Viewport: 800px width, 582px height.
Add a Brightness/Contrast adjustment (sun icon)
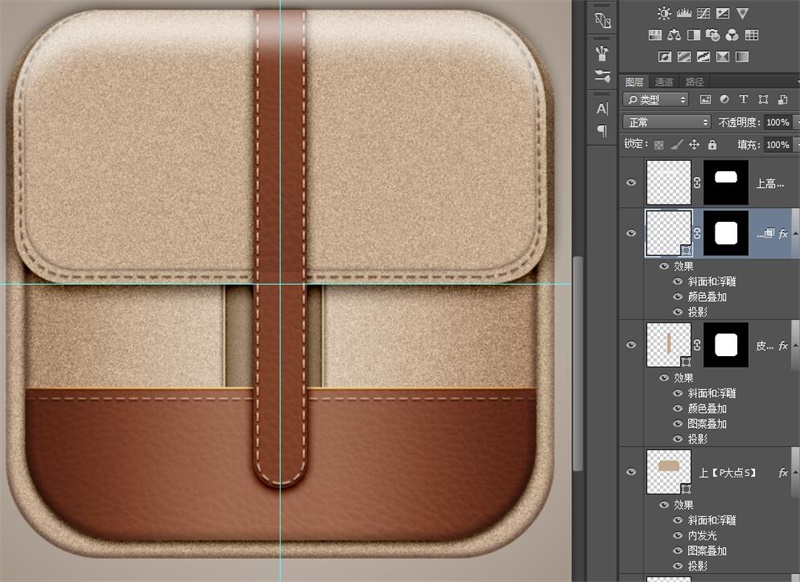pos(664,14)
